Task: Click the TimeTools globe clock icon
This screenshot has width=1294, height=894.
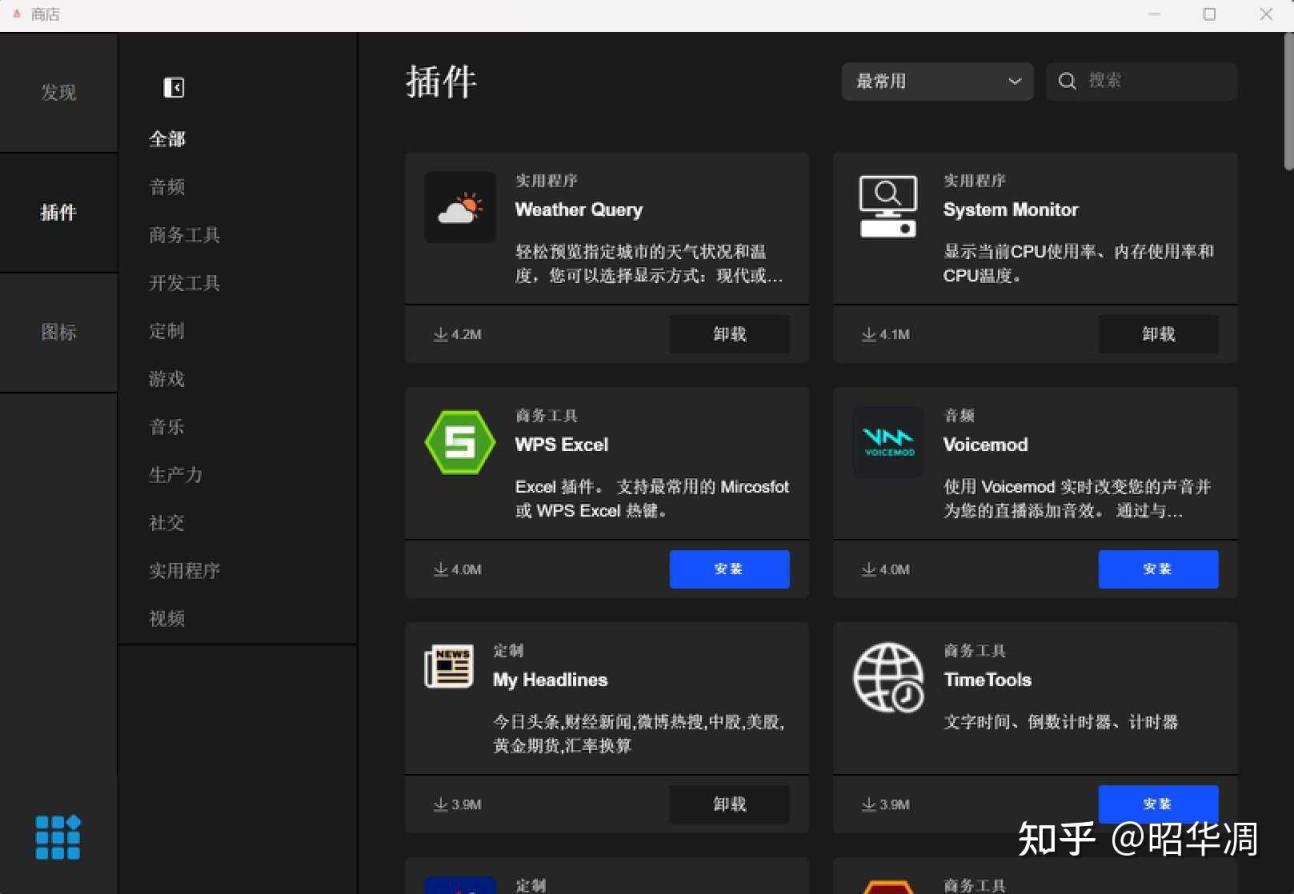Action: [888, 677]
